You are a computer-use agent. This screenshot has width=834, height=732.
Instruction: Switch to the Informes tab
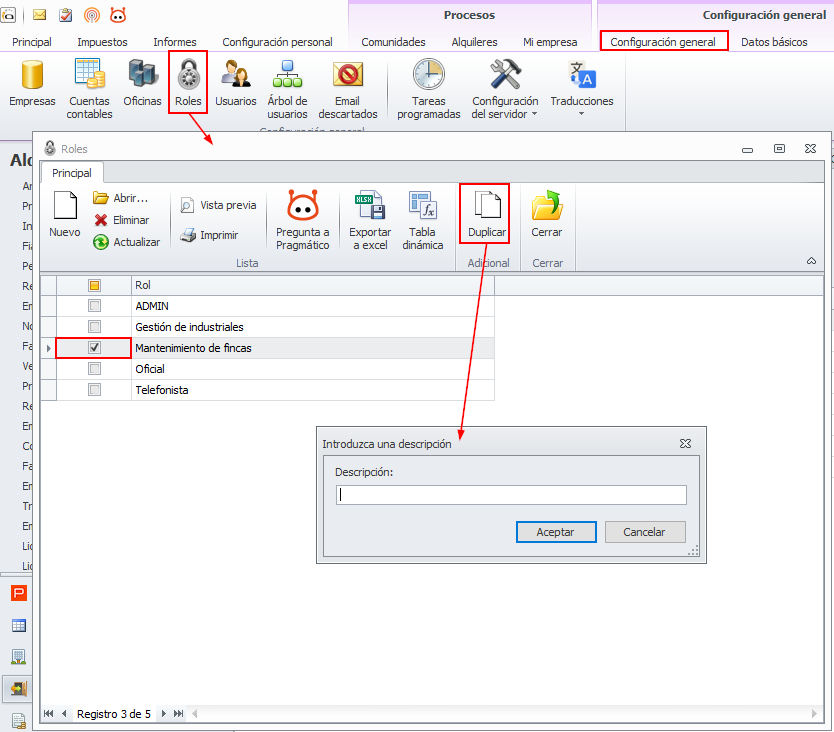coord(174,42)
